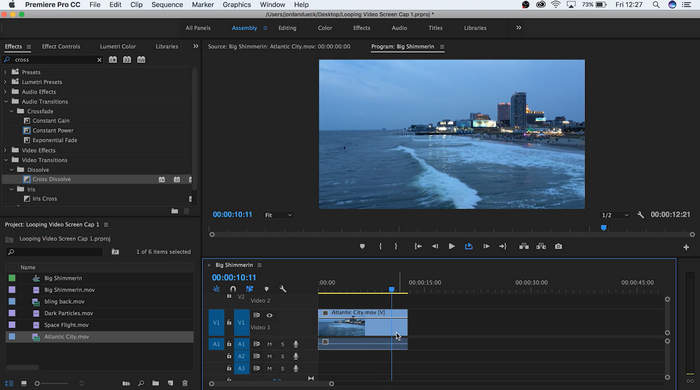Click the Accelerated Effects filter icon
The image size is (700, 390).
point(113,60)
